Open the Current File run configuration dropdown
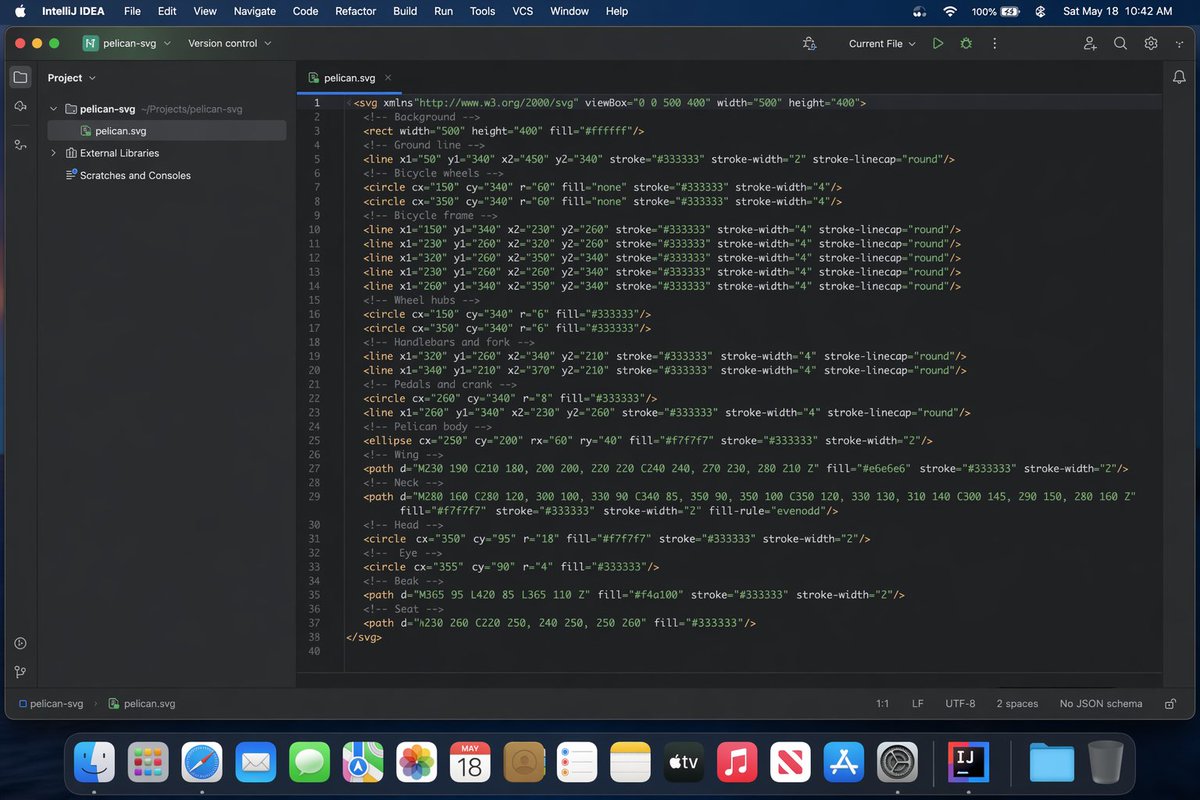Viewport: 1200px width, 800px height. (882, 44)
